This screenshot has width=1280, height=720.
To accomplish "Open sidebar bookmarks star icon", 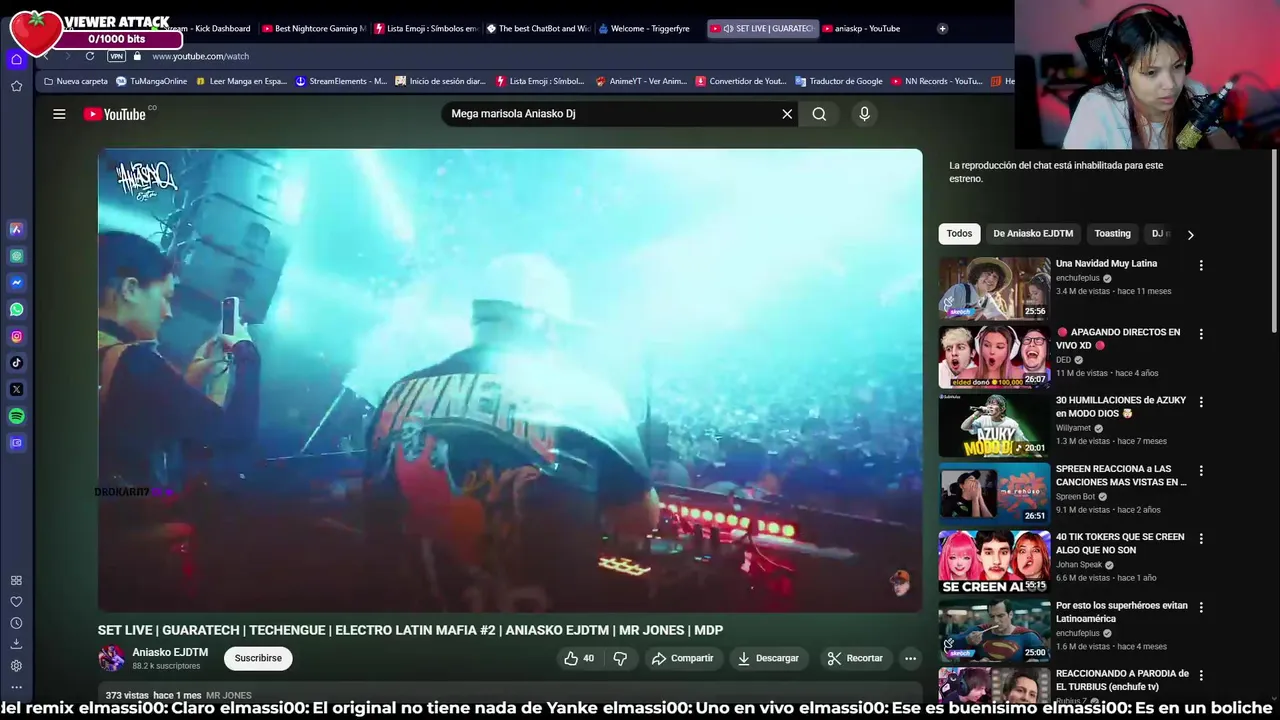I will pos(16,87).
